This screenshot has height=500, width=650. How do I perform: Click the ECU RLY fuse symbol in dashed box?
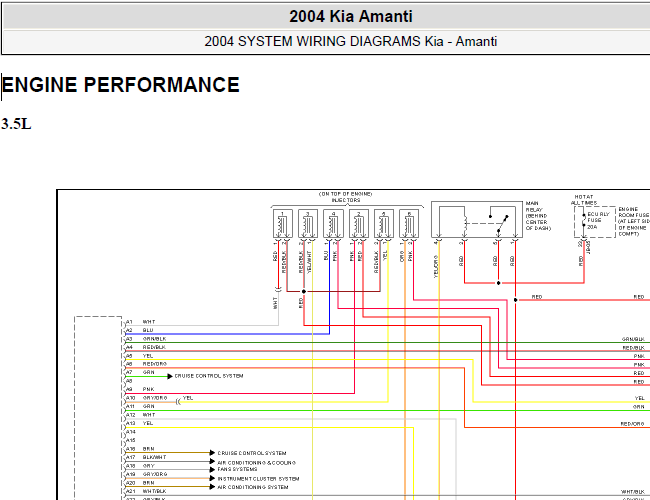tap(584, 221)
